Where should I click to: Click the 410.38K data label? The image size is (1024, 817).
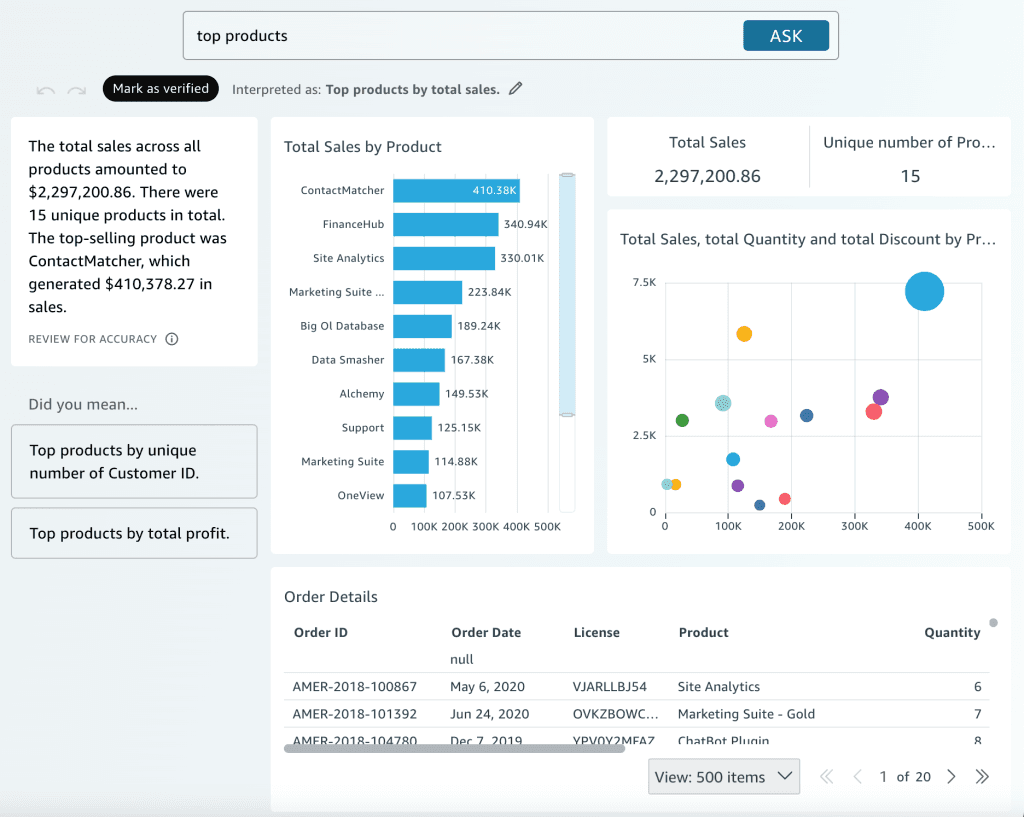tap(494, 191)
